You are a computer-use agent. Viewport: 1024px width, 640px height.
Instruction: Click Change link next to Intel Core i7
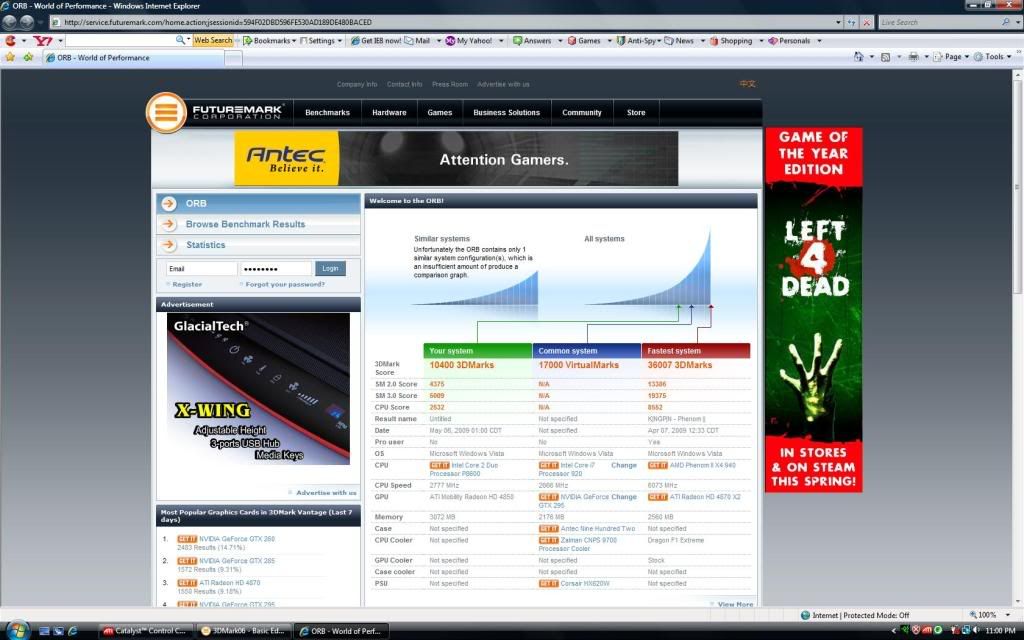click(x=624, y=466)
